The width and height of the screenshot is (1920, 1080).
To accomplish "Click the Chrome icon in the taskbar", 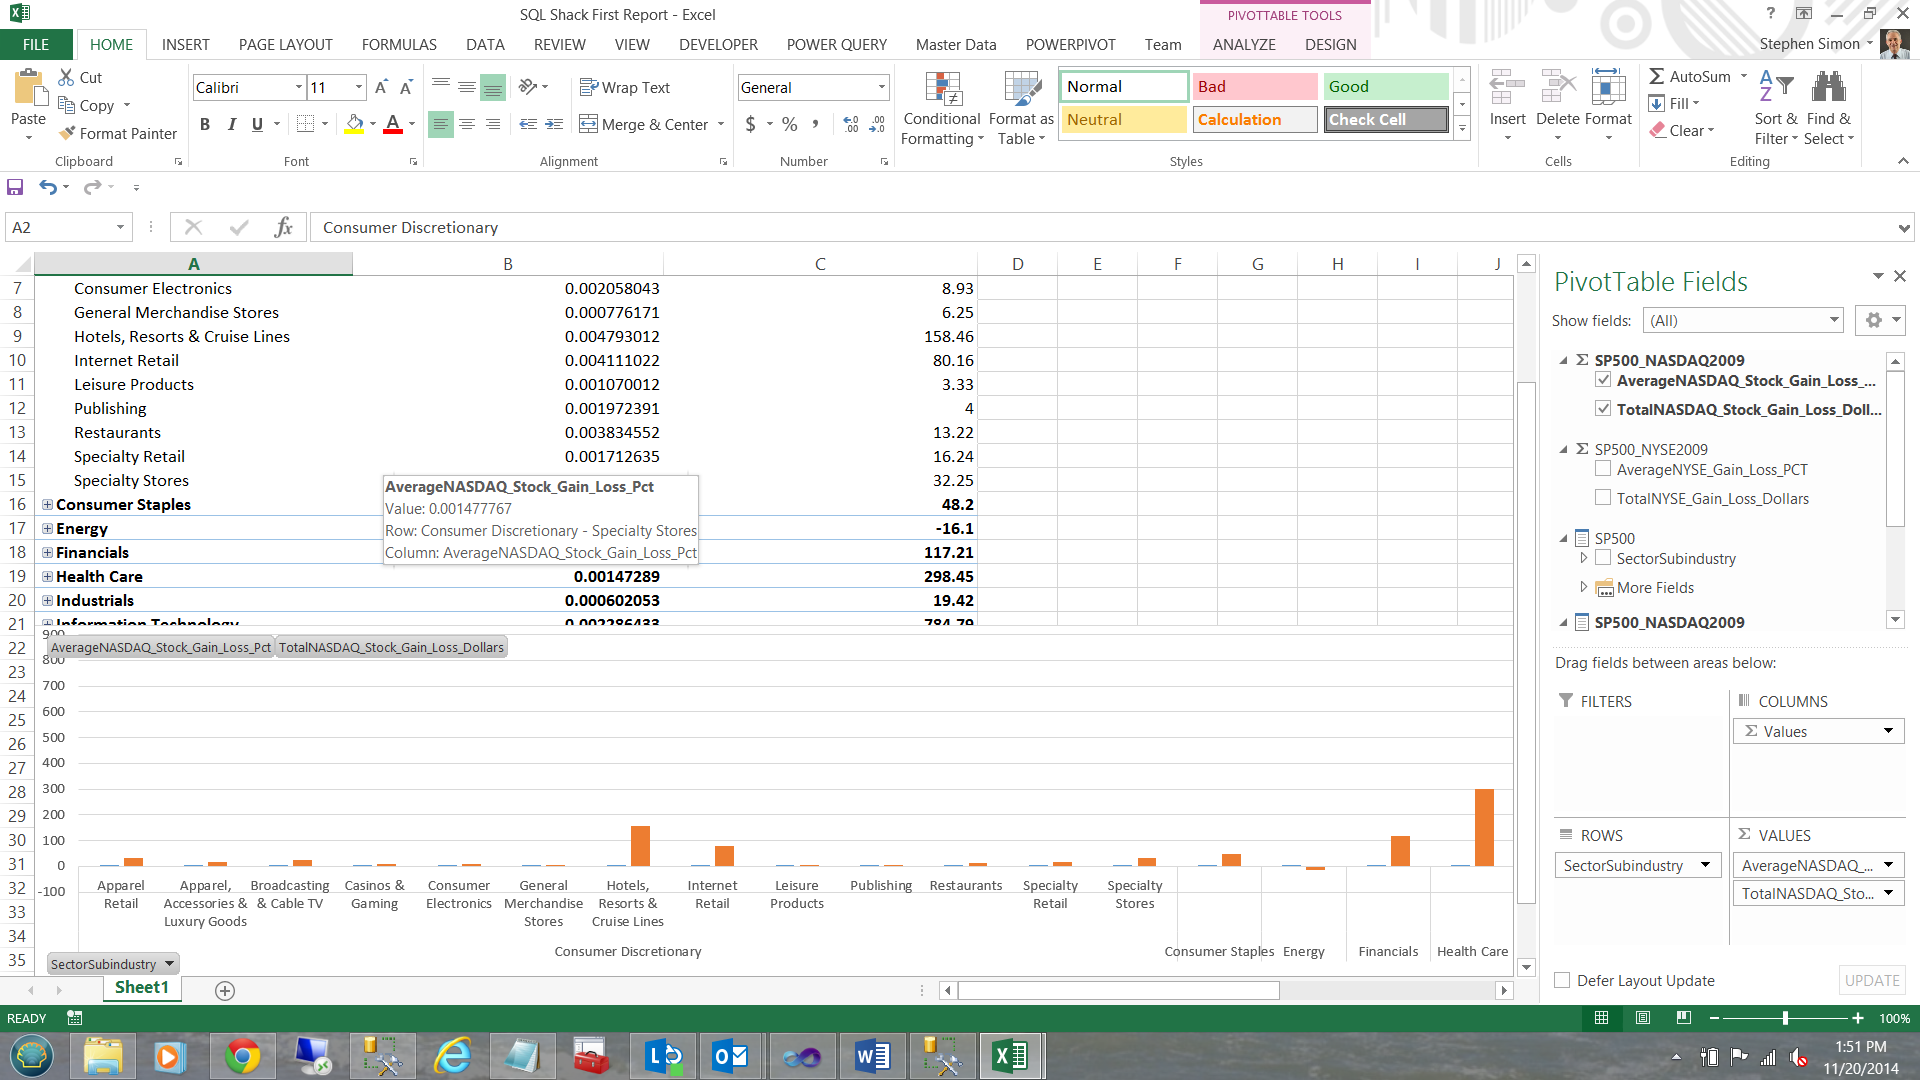I will (241, 1056).
